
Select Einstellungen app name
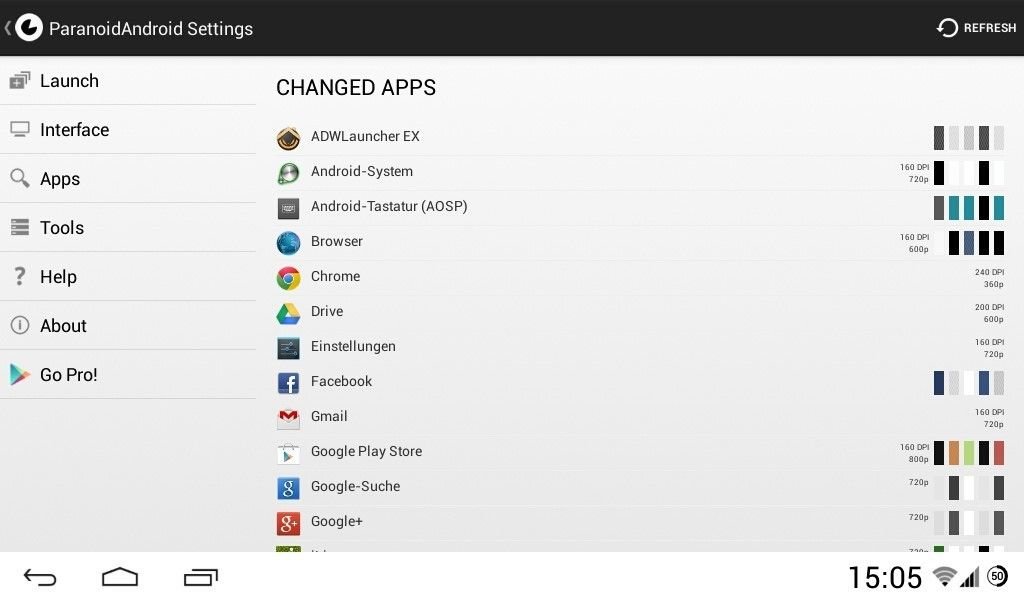(x=353, y=346)
